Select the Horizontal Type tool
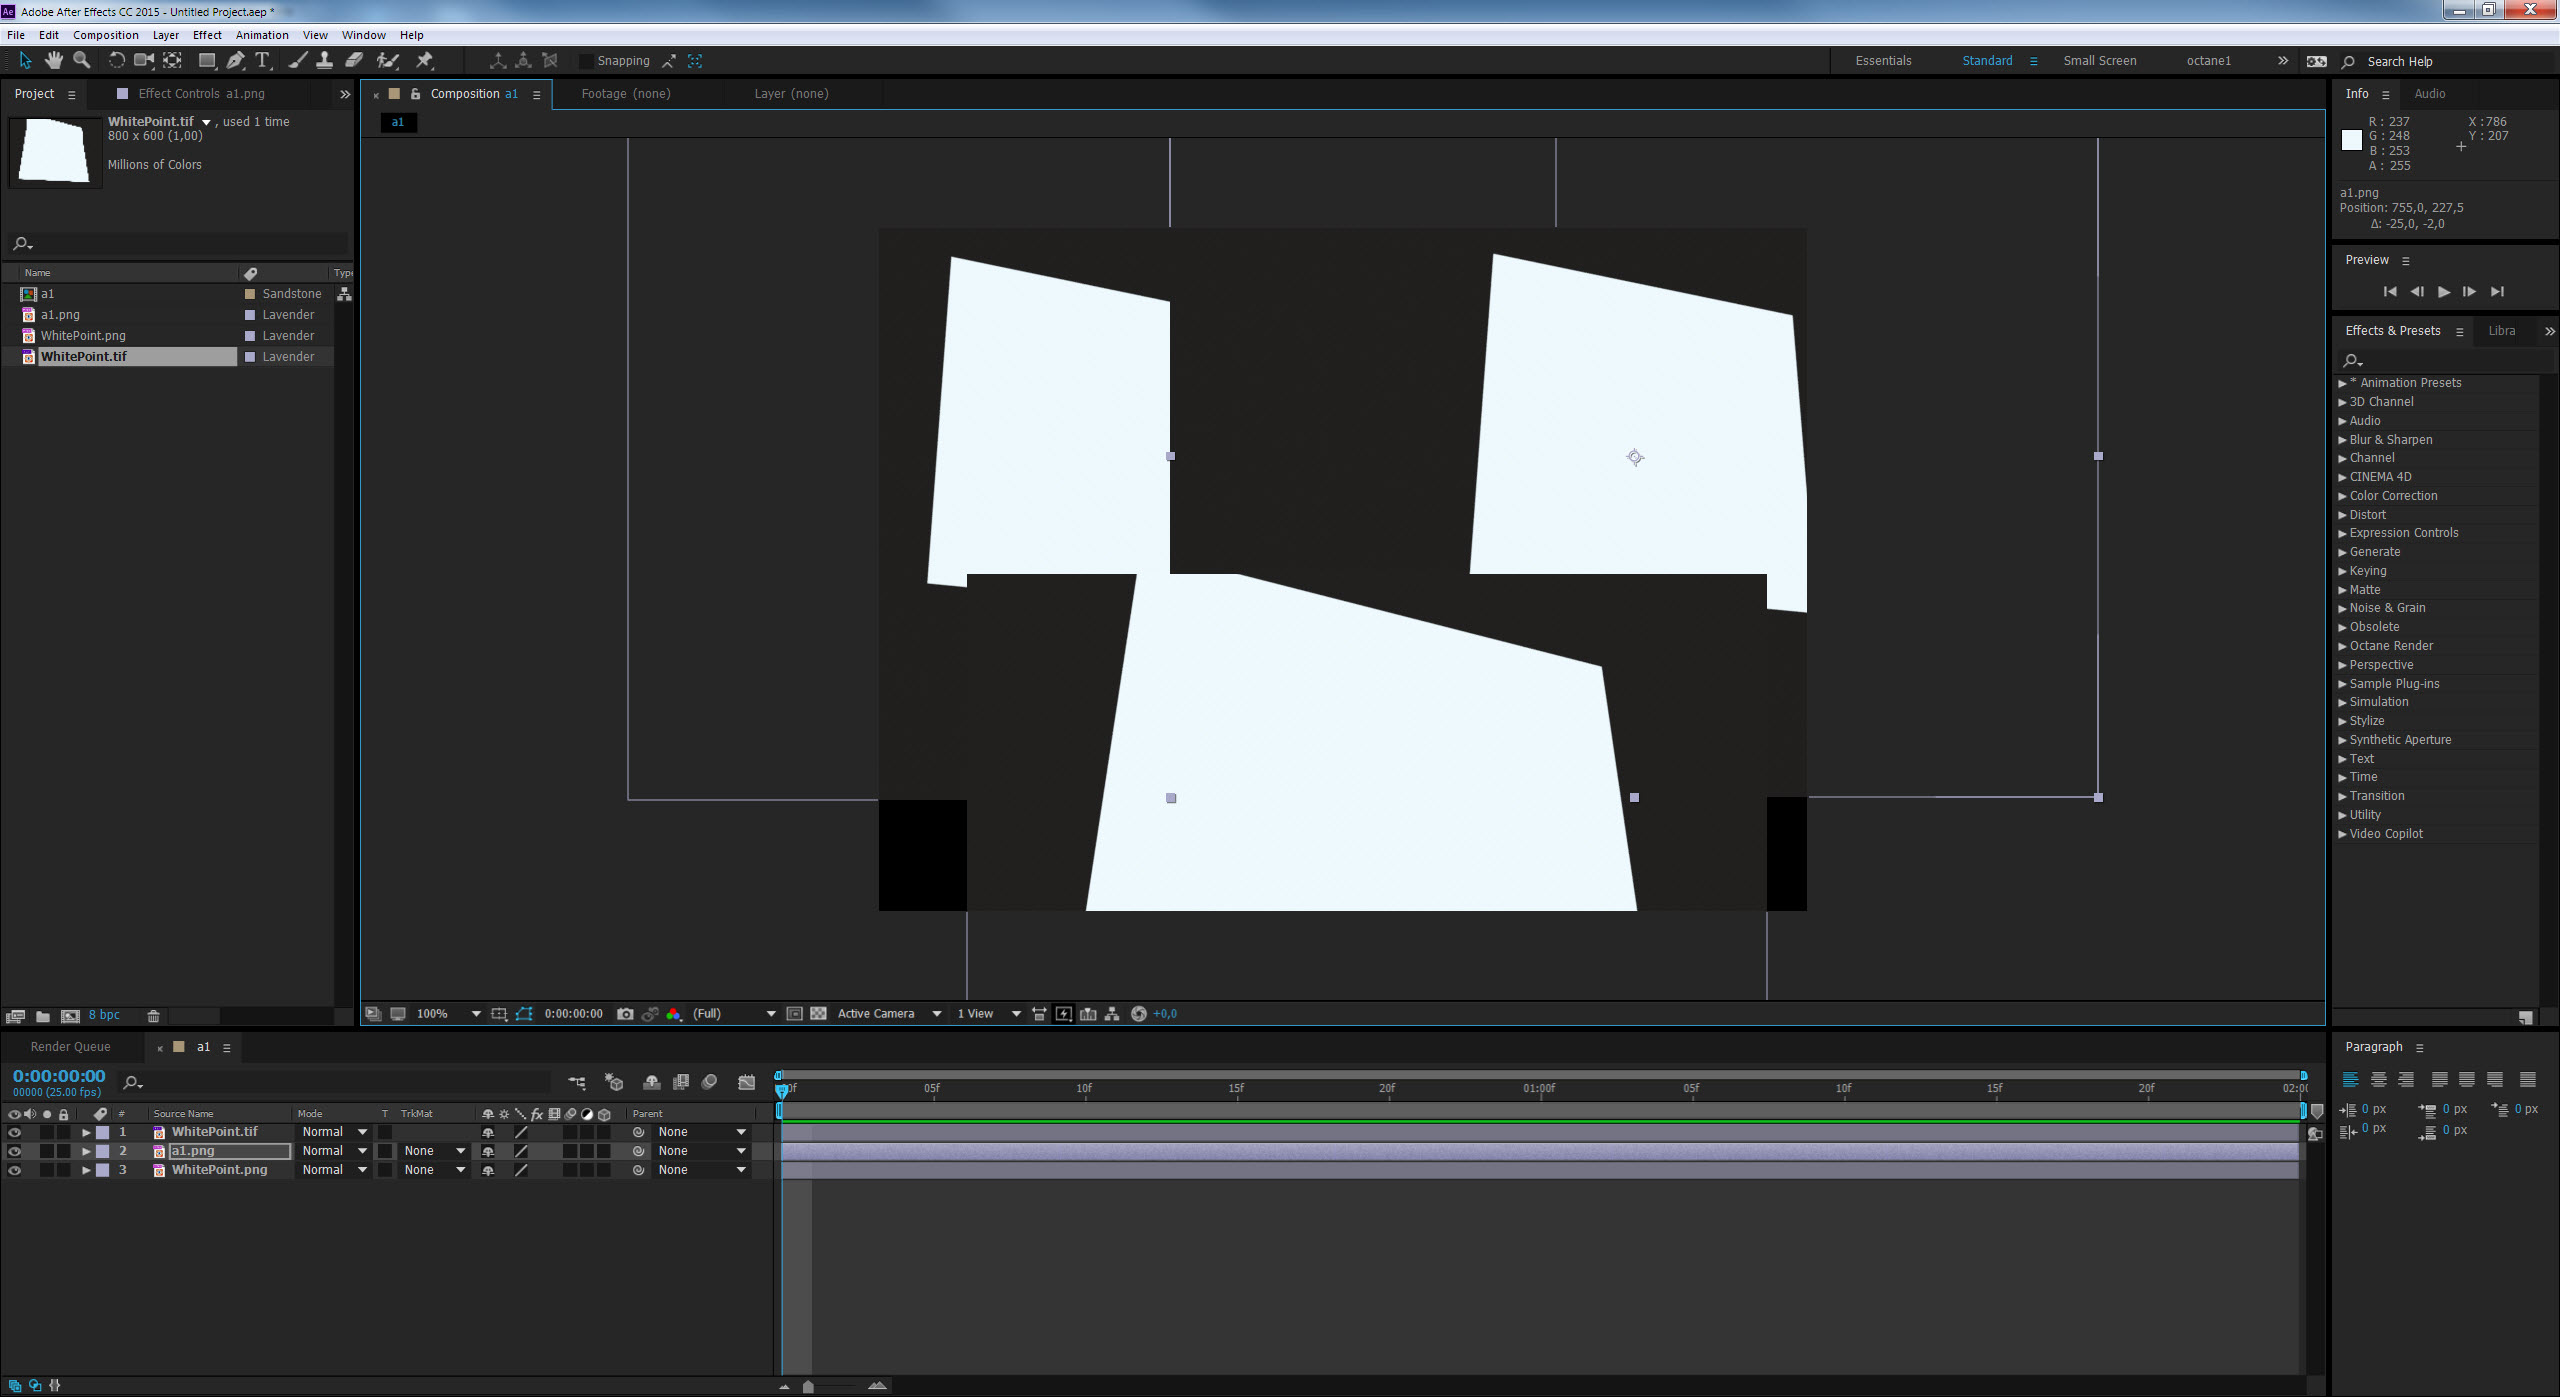The width and height of the screenshot is (2560, 1397). coord(263,61)
